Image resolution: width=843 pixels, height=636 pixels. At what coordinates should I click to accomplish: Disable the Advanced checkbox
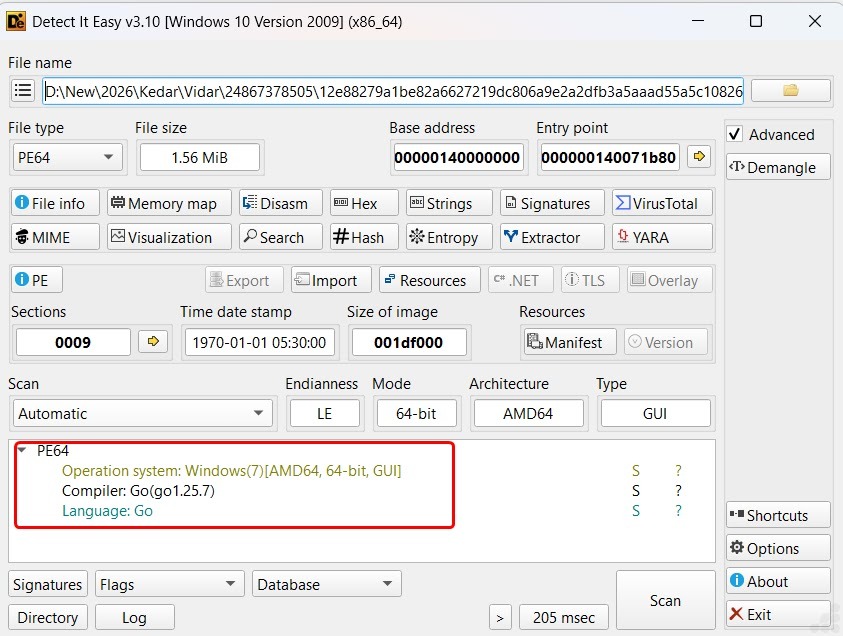[735, 134]
